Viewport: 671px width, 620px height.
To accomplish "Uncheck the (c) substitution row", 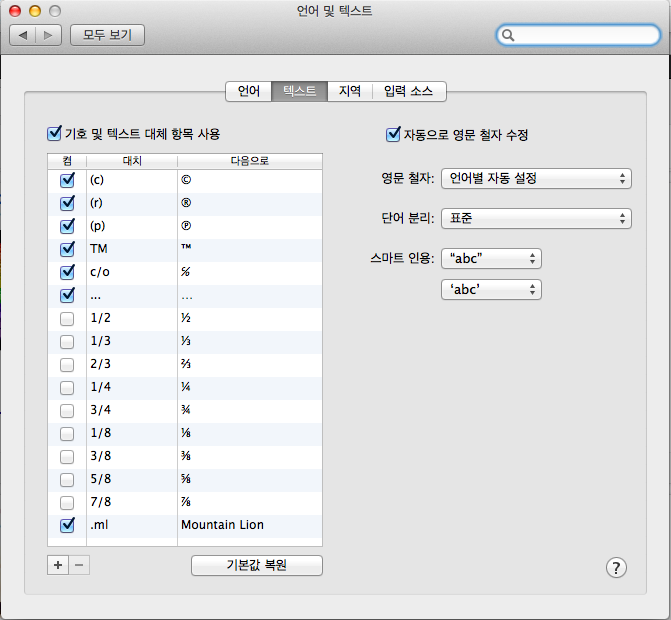I will 67,180.
